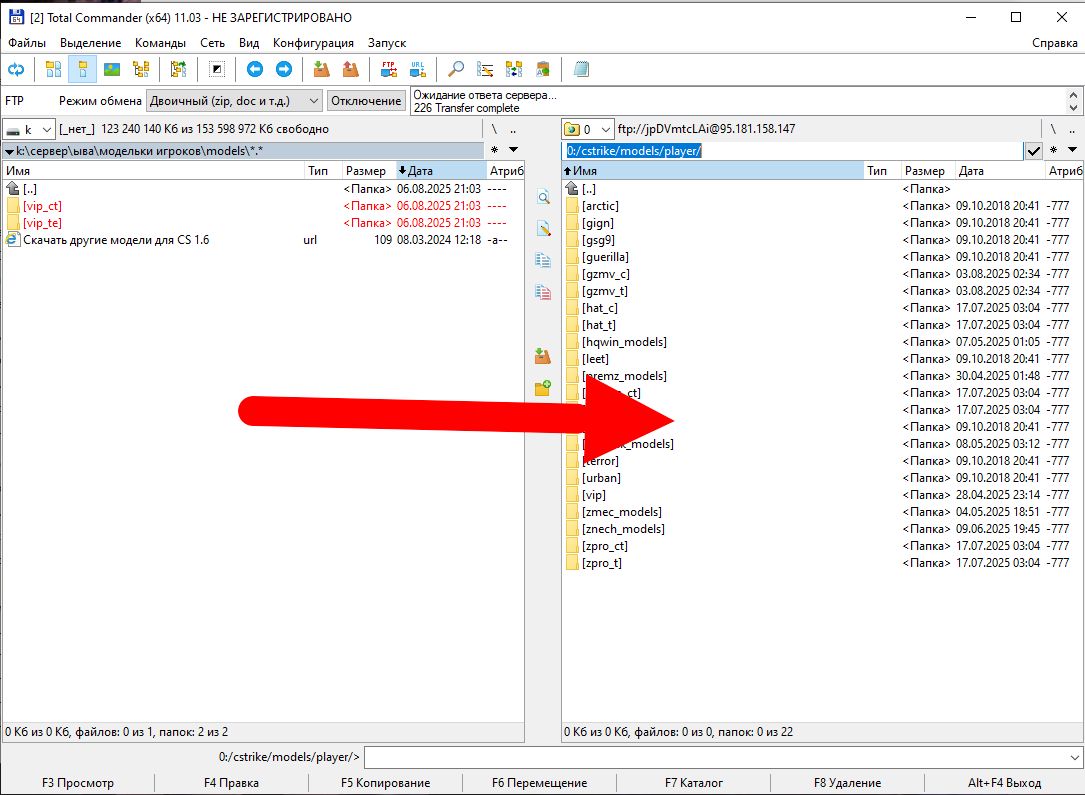Switch to thumbnail view mode in toolbar

coord(112,69)
